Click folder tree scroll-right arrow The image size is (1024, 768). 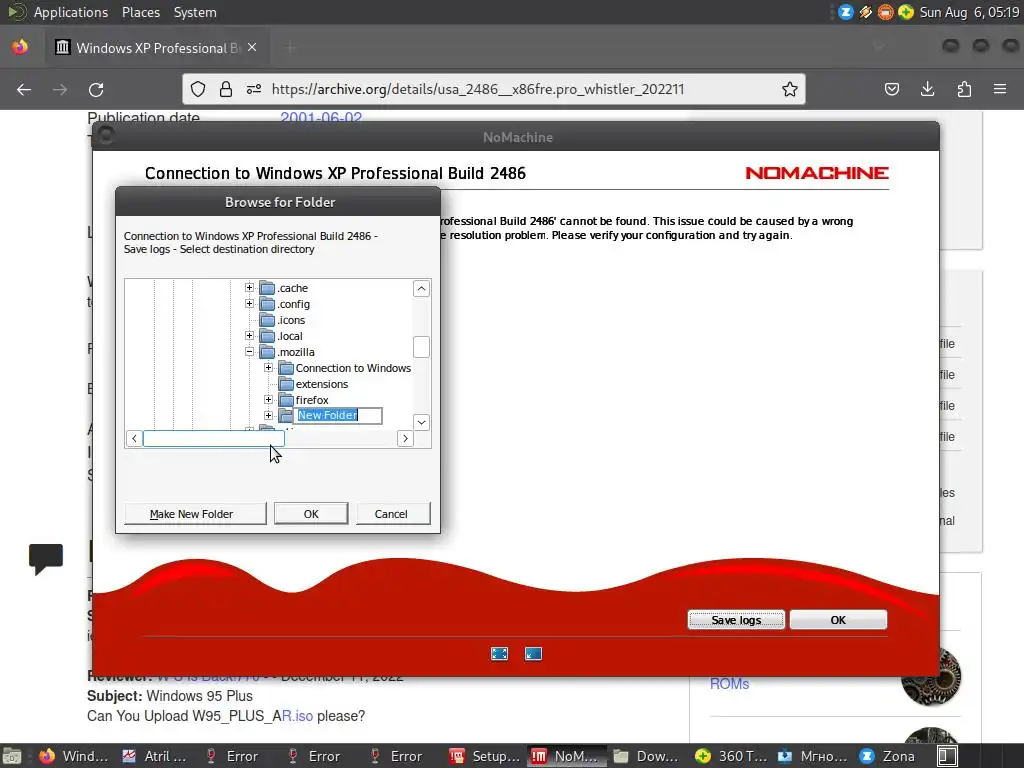coord(405,438)
